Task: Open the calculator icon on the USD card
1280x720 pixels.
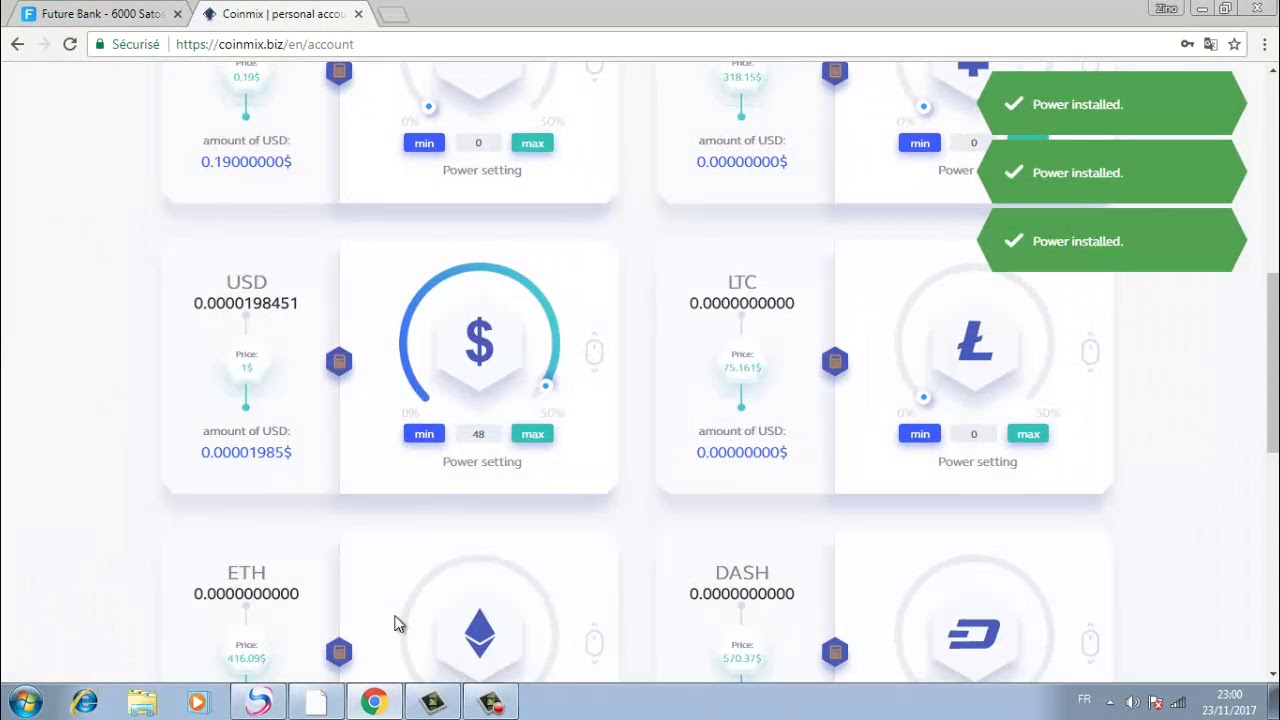Action: [x=339, y=361]
